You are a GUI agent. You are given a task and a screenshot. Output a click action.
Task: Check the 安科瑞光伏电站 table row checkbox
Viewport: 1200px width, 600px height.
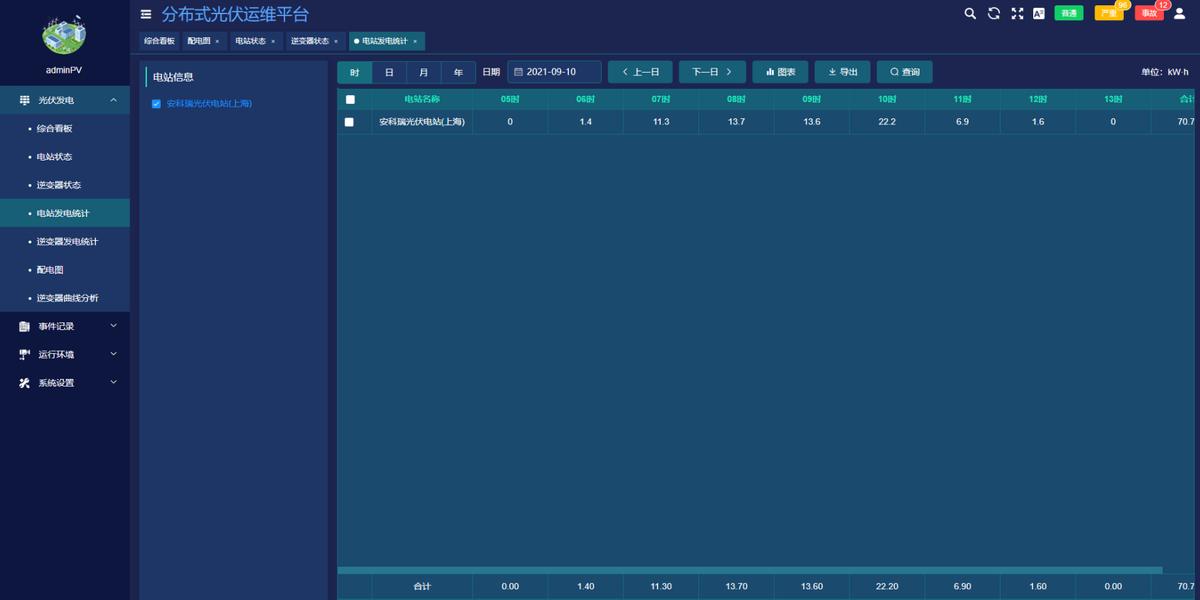pyautogui.click(x=349, y=122)
